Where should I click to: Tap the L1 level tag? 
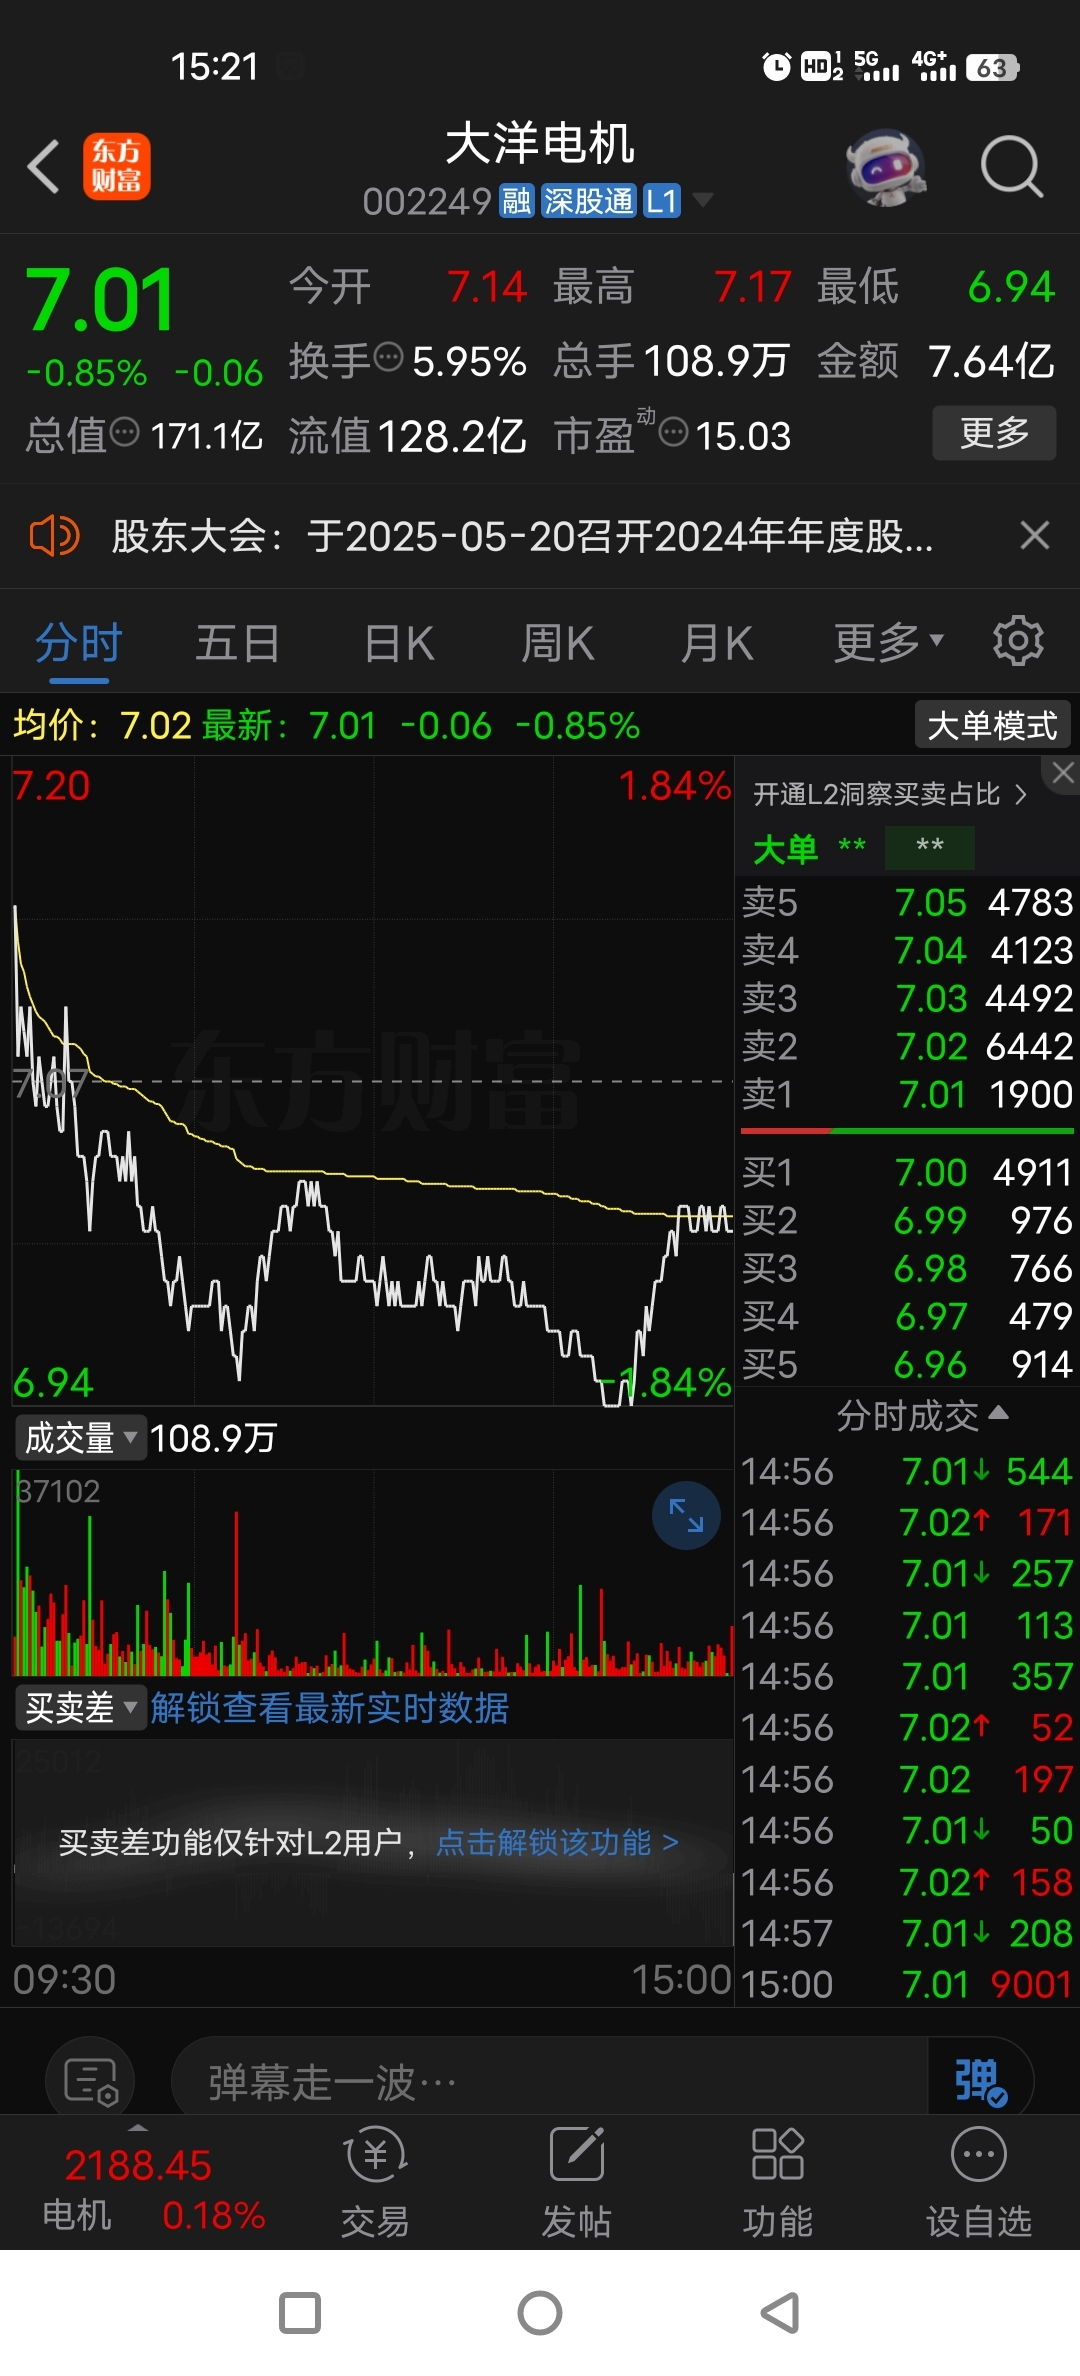tap(661, 201)
